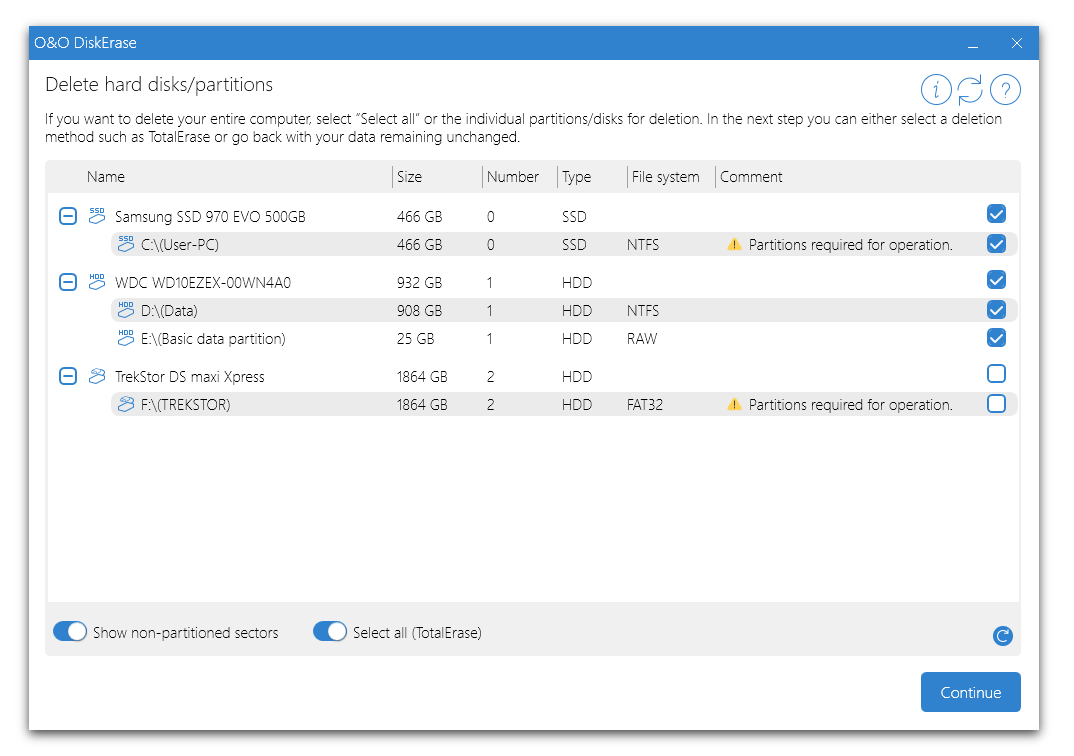This screenshot has width=1074, height=756.
Task: Select the Samsung SSD 970 EVO 500GB row
Action: [x=533, y=216]
